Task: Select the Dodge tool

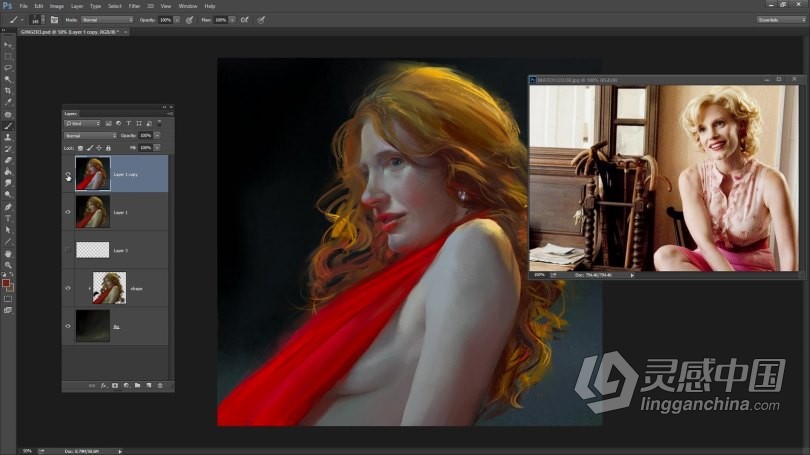Action: coord(8,195)
